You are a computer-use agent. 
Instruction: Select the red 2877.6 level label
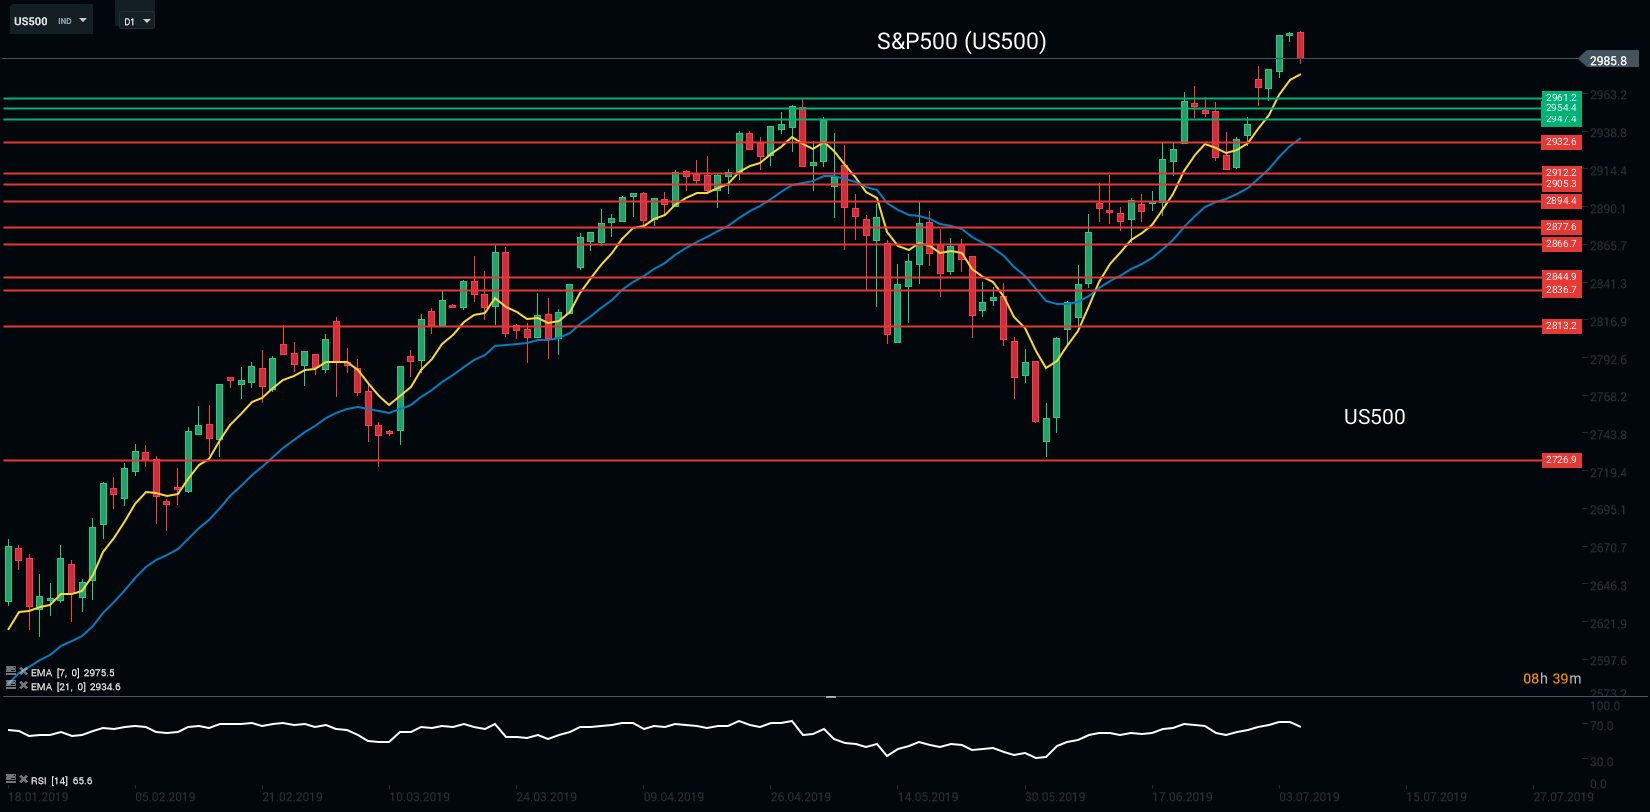tap(1561, 227)
